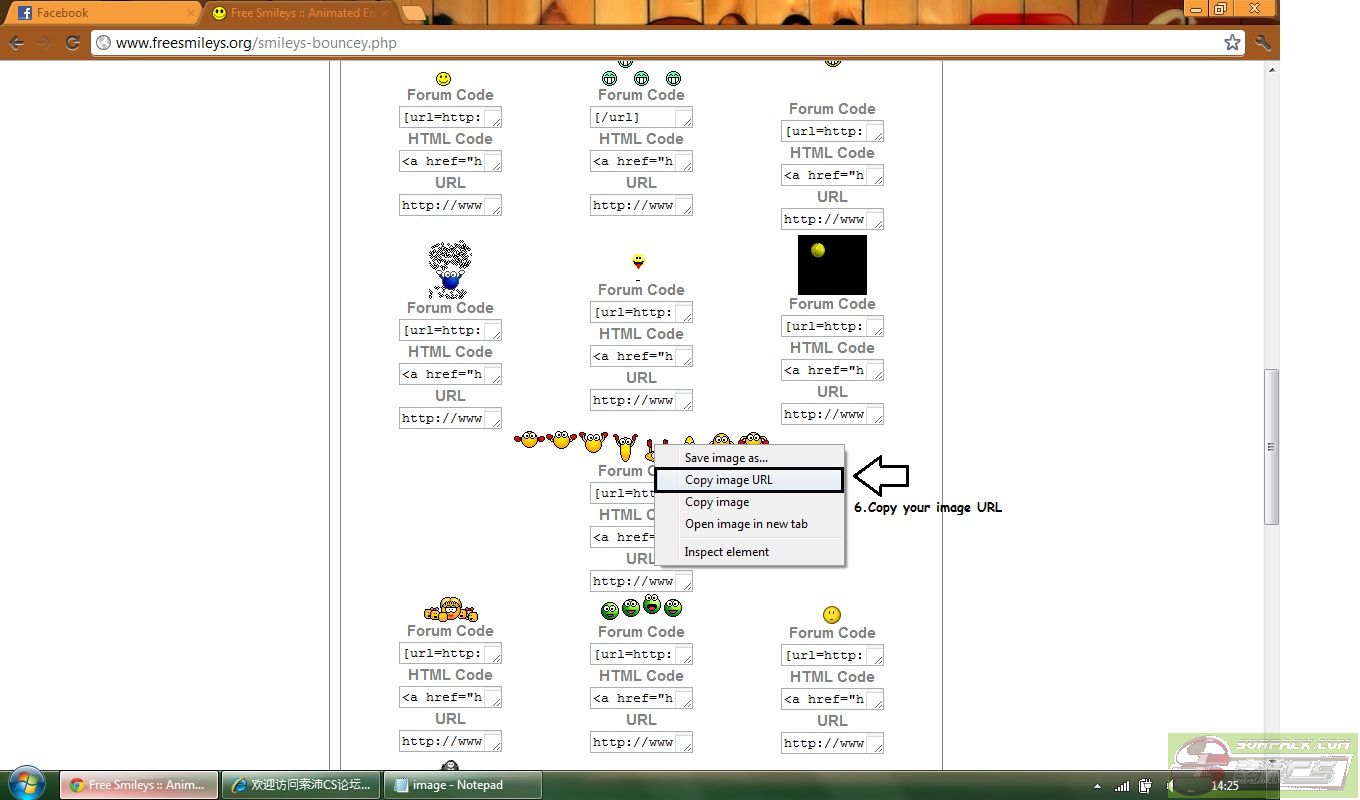Click the four green smileys image

point(641,607)
